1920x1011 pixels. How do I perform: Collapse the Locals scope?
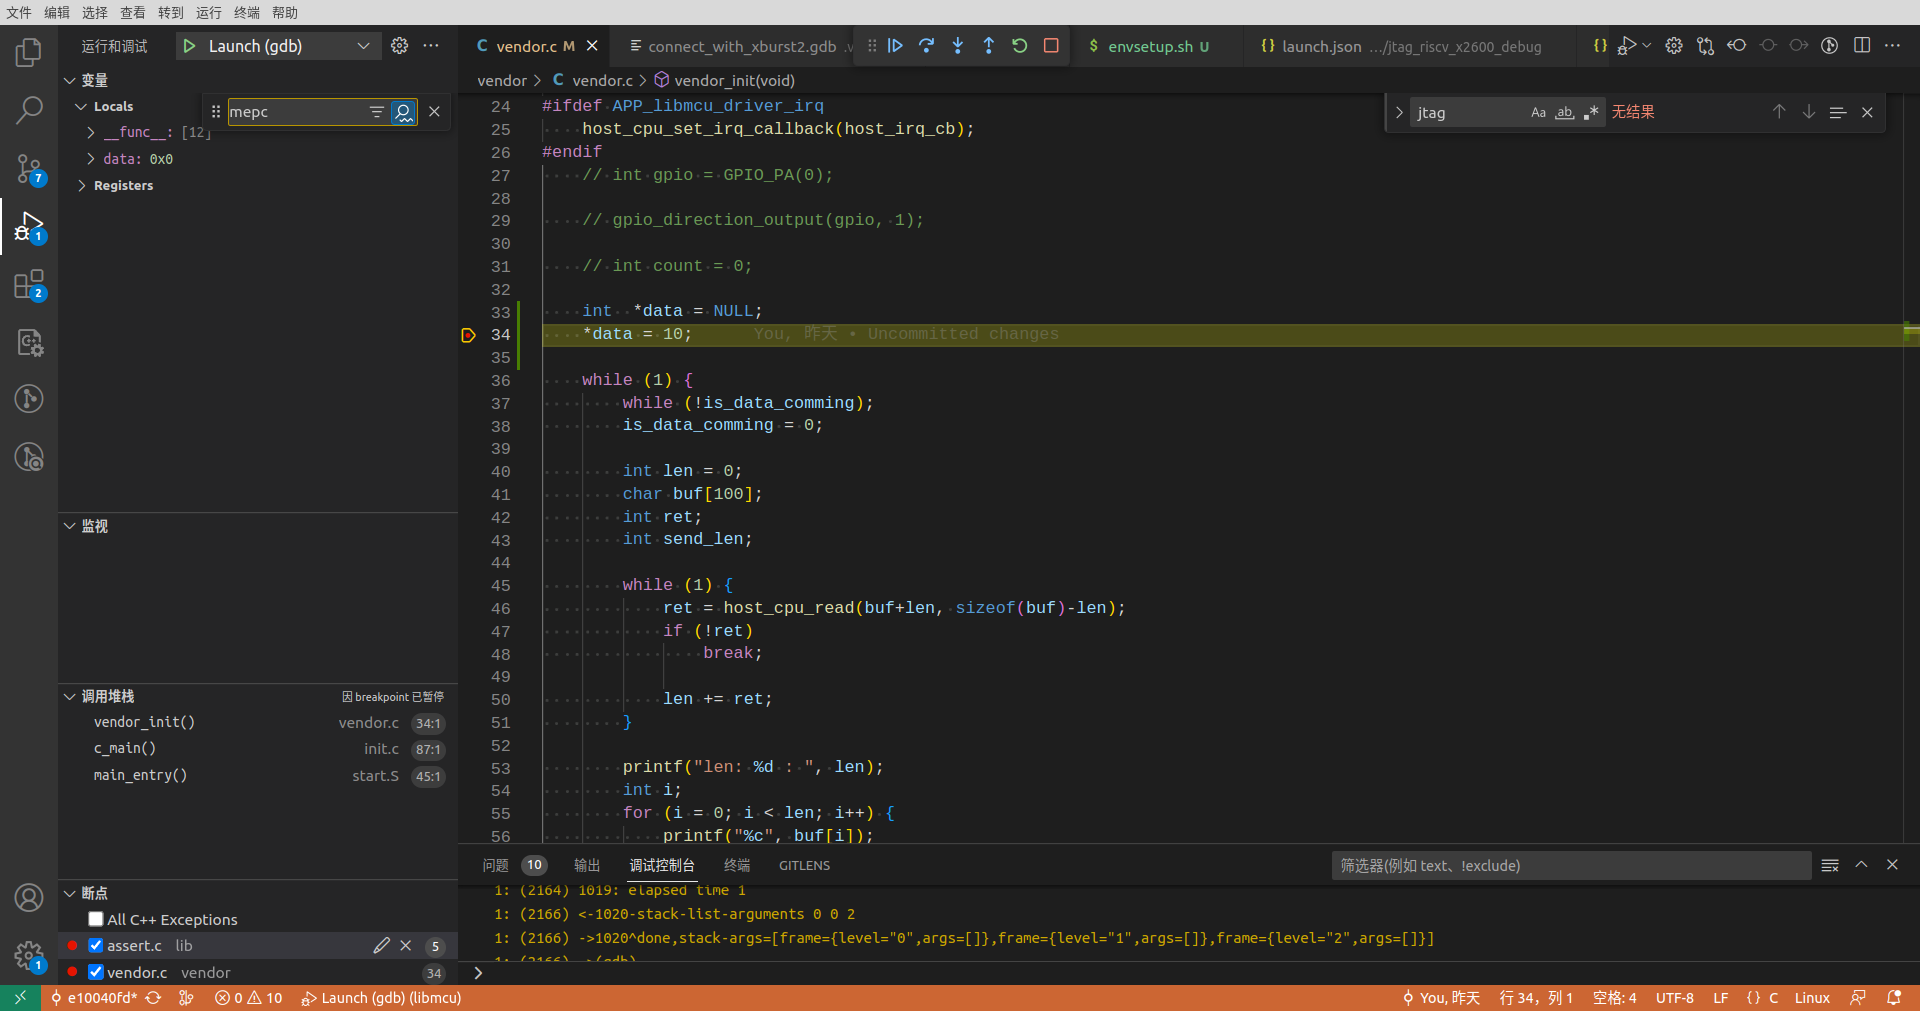pyautogui.click(x=81, y=106)
